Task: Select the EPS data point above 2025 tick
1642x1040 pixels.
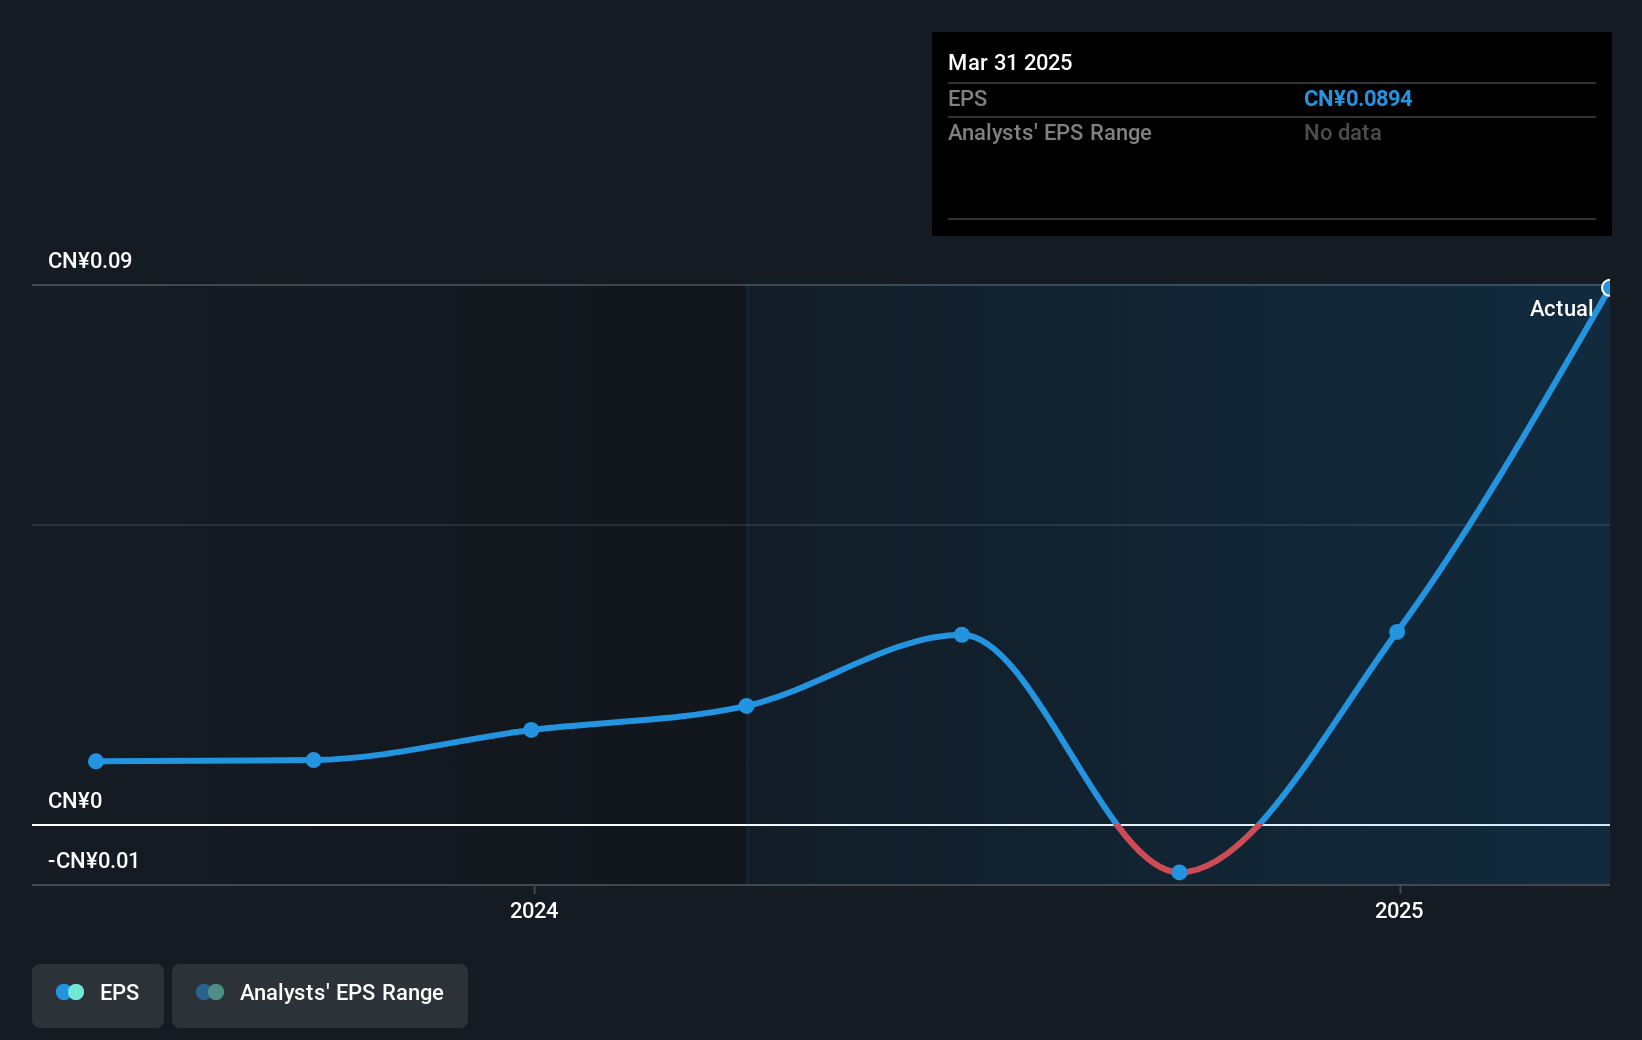Action: click(x=1397, y=632)
